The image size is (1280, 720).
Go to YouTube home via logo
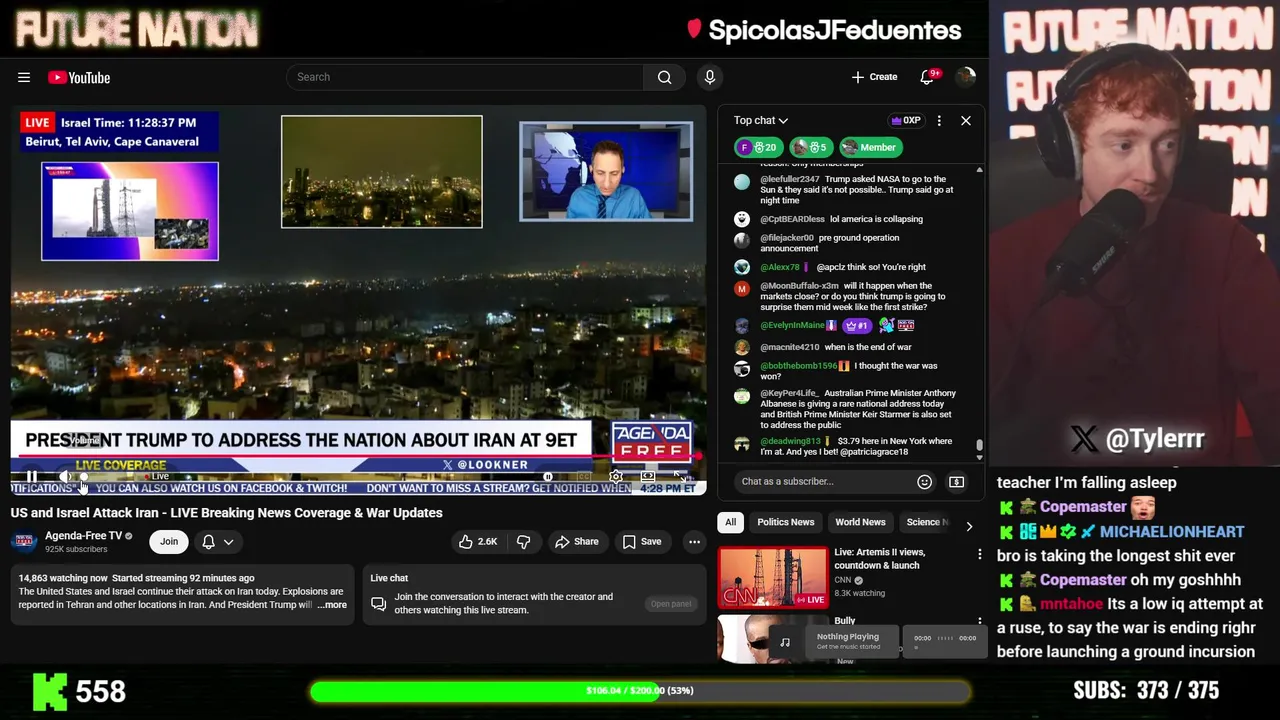pyautogui.click(x=79, y=77)
